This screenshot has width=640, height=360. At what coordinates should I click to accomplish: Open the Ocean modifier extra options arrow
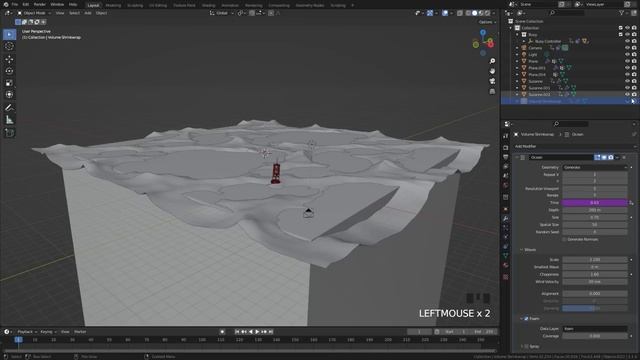[617, 157]
